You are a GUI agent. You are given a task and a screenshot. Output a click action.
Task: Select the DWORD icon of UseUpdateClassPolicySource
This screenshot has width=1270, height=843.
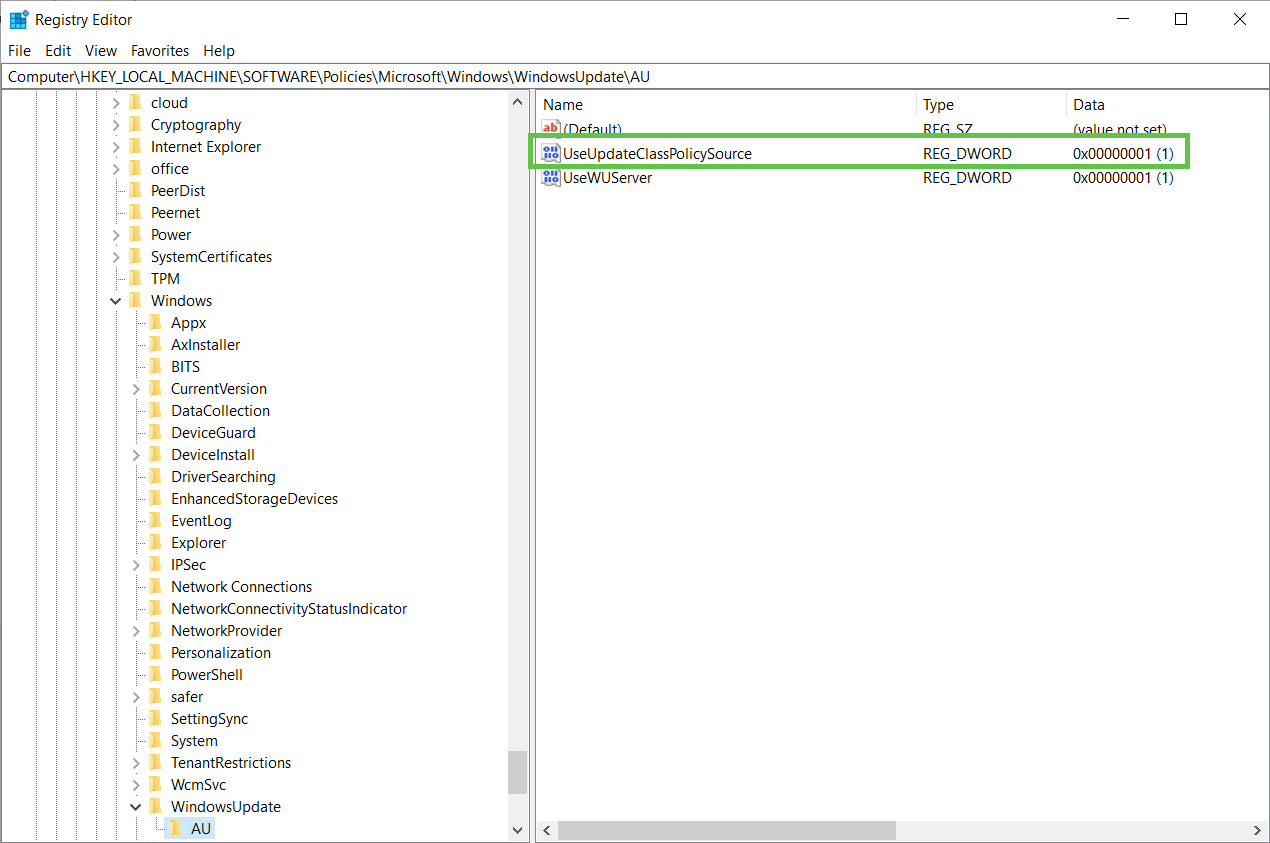pos(551,153)
